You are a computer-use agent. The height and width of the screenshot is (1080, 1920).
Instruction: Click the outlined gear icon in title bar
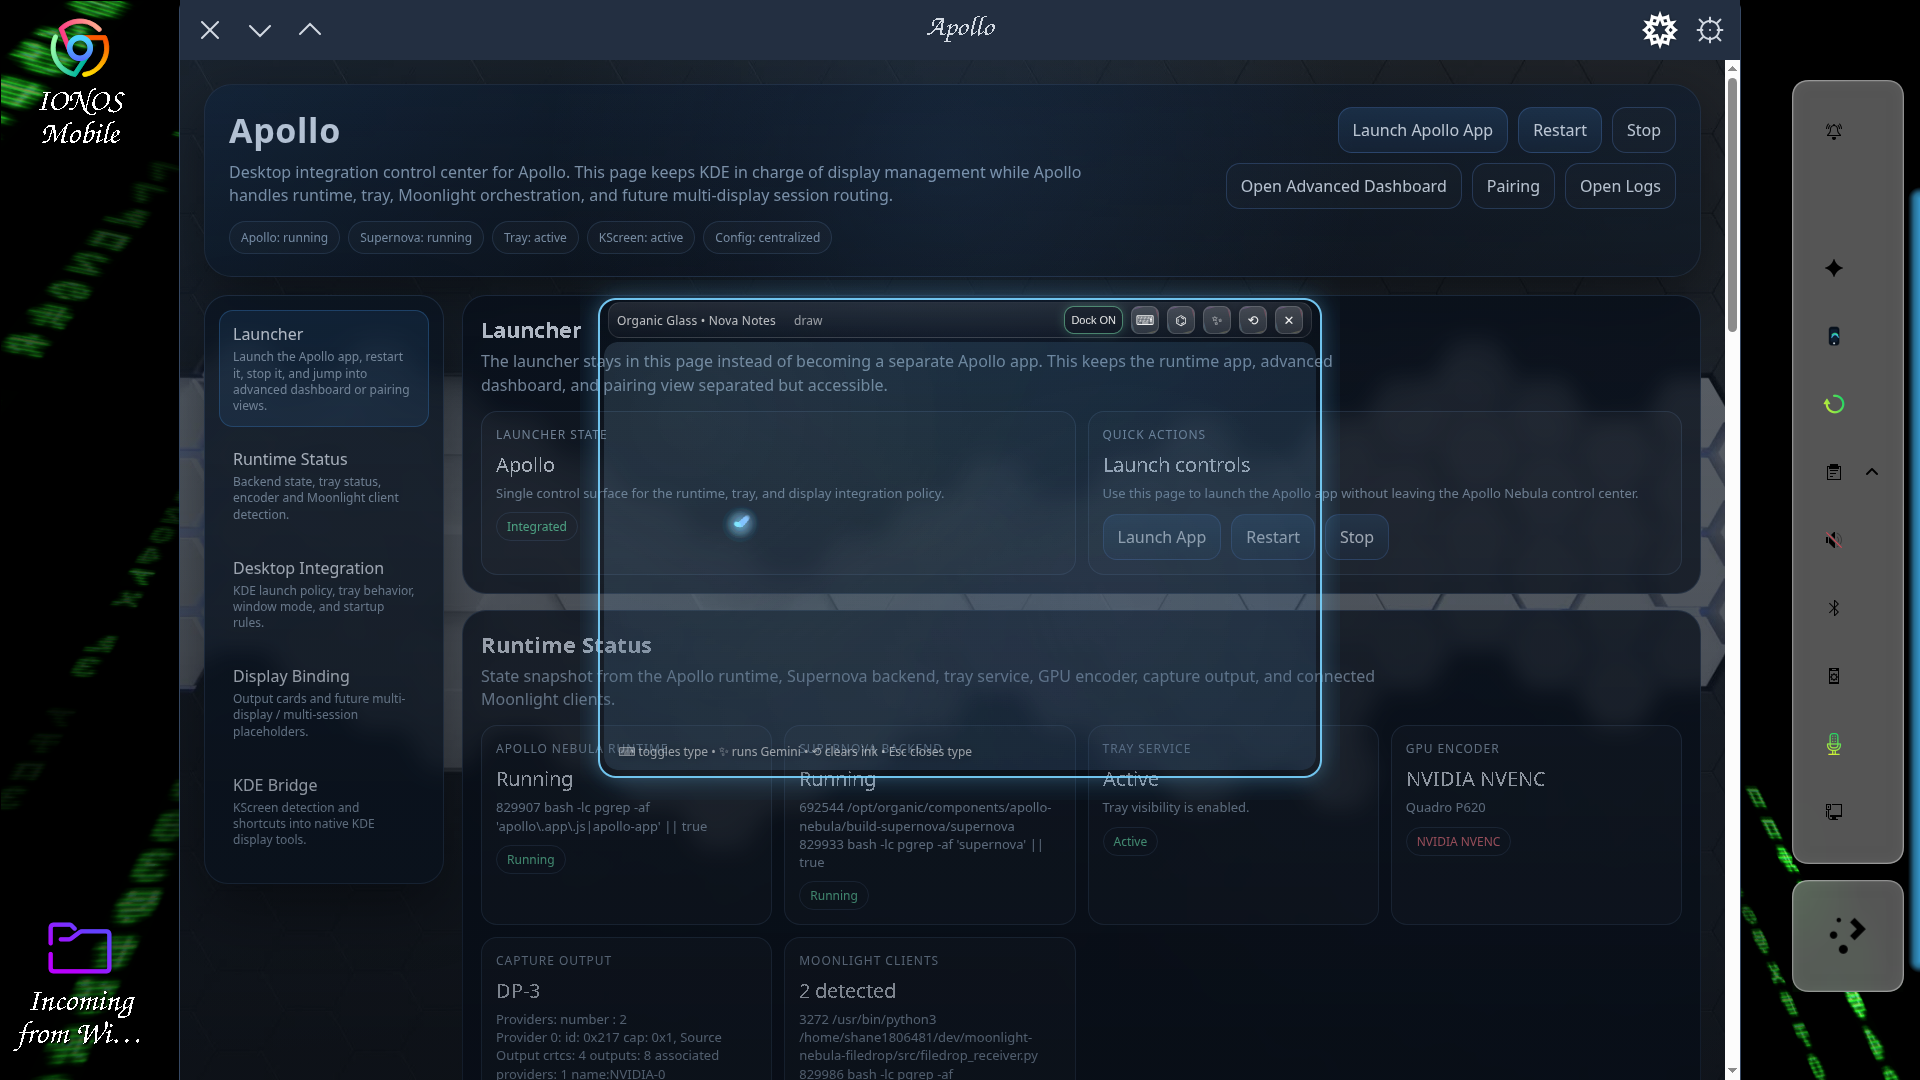[1710, 30]
